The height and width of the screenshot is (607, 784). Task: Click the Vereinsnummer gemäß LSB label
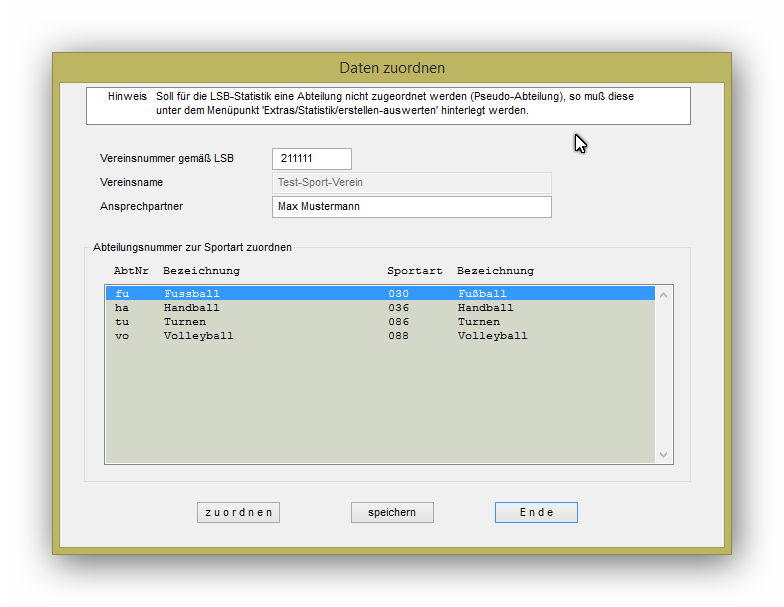coord(167,159)
